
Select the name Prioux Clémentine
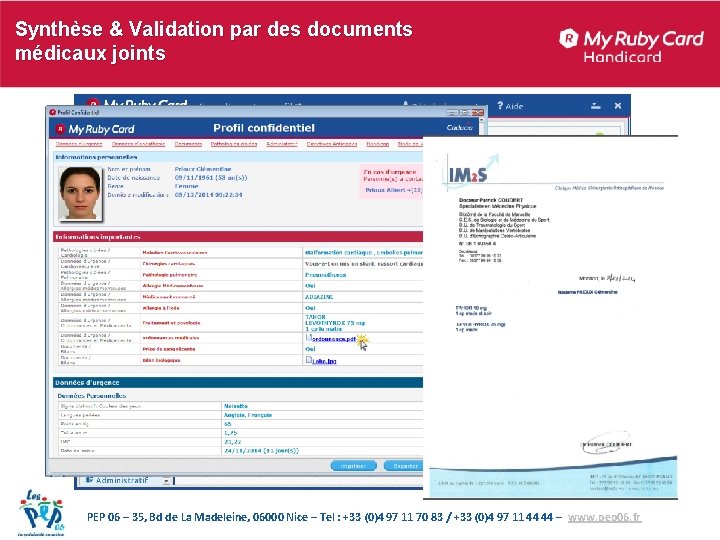tap(203, 169)
